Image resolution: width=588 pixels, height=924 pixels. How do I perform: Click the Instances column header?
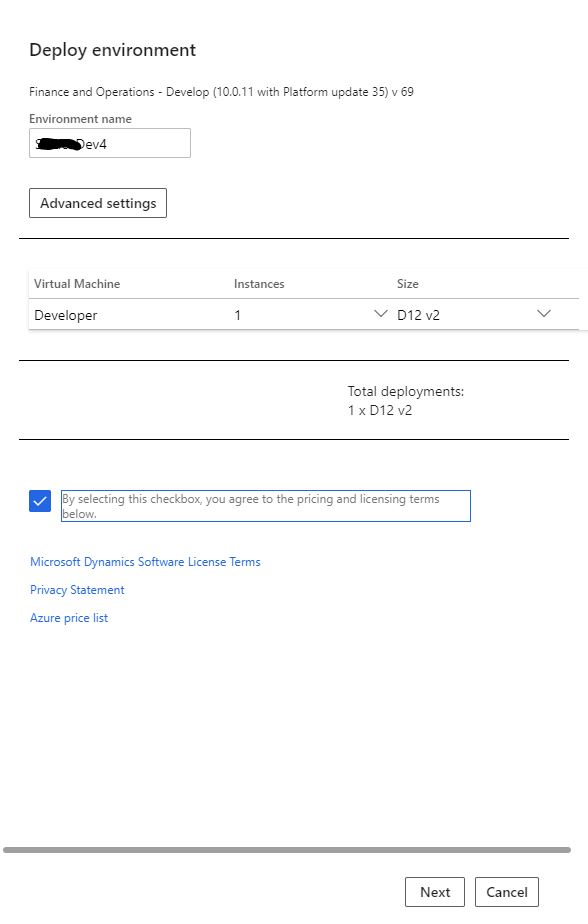point(259,284)
